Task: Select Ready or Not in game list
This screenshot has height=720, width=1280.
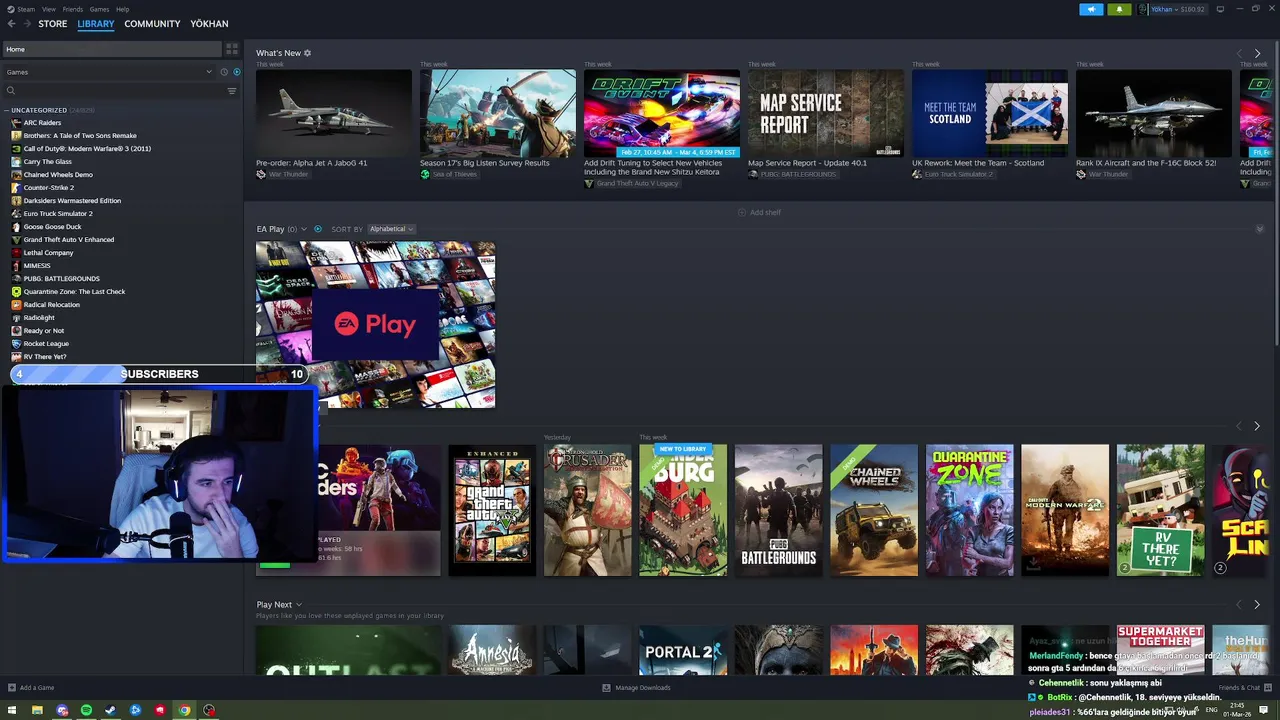Action: (44, 331)
